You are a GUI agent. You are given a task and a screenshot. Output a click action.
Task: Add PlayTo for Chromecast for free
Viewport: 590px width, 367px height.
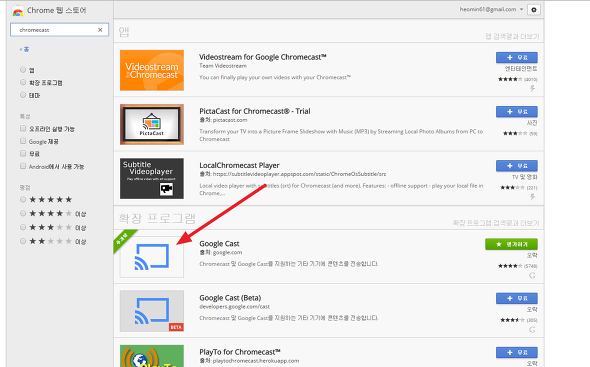(x=517, y=353)
